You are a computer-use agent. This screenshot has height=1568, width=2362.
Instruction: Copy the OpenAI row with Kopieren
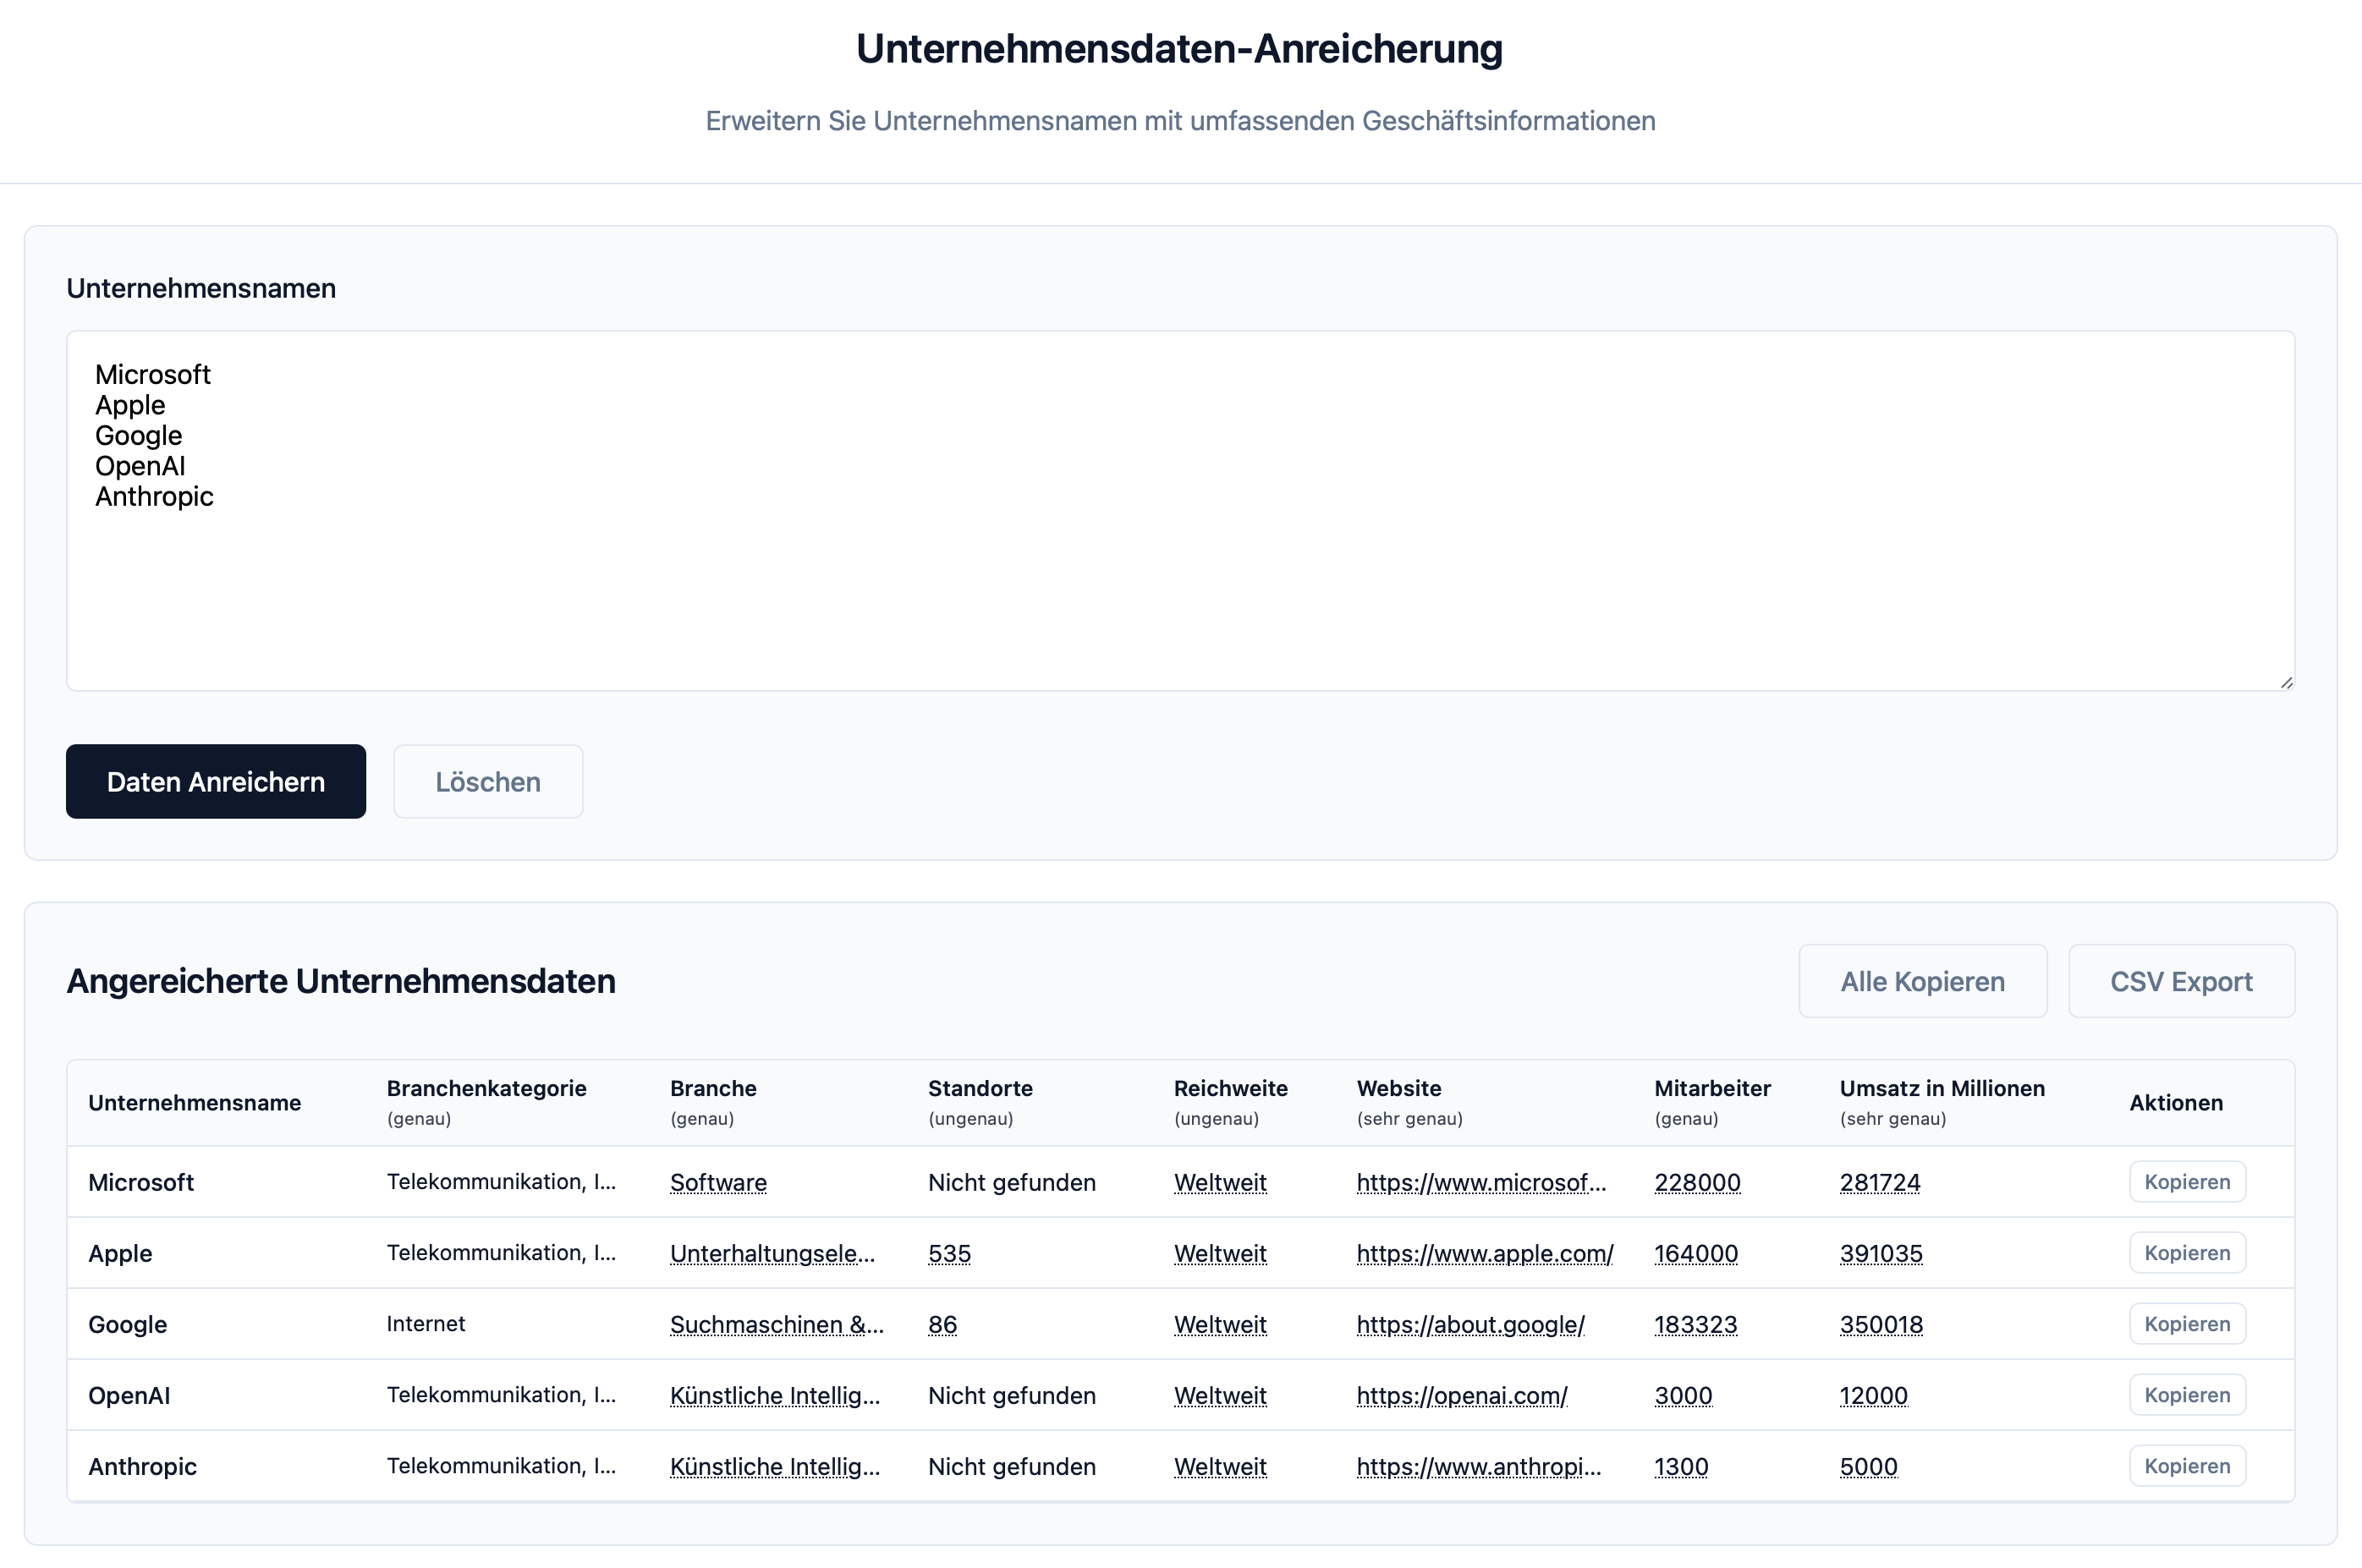2186,1395
